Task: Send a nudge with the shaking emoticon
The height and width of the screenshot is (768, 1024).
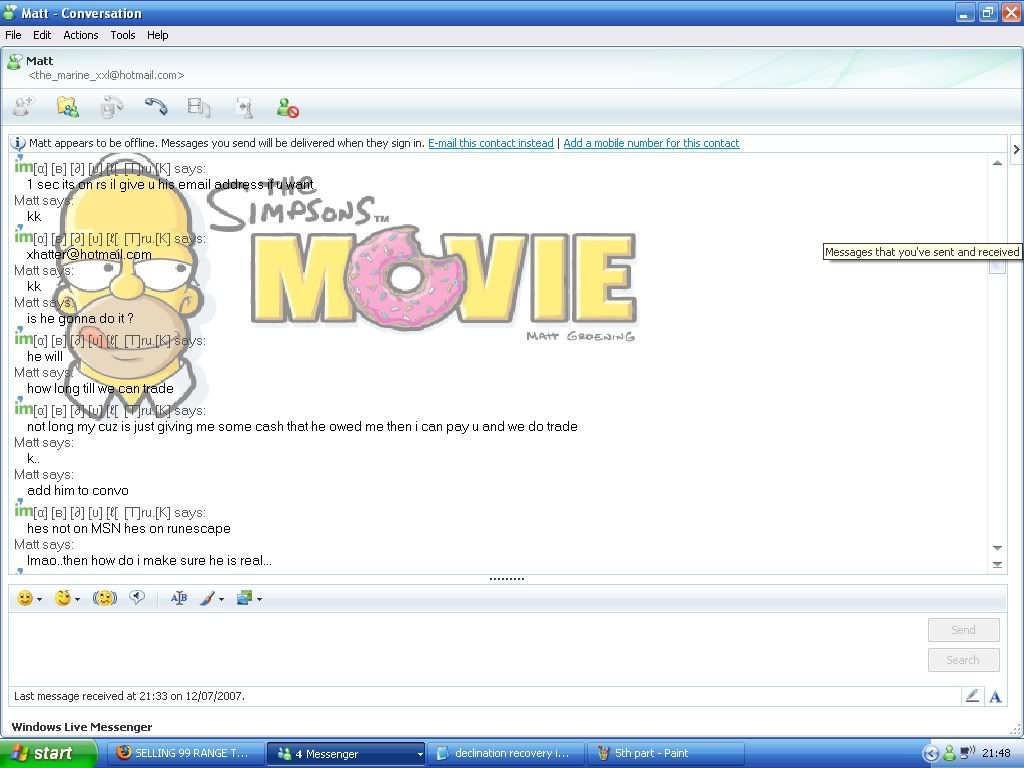Action: pos(104,598)
